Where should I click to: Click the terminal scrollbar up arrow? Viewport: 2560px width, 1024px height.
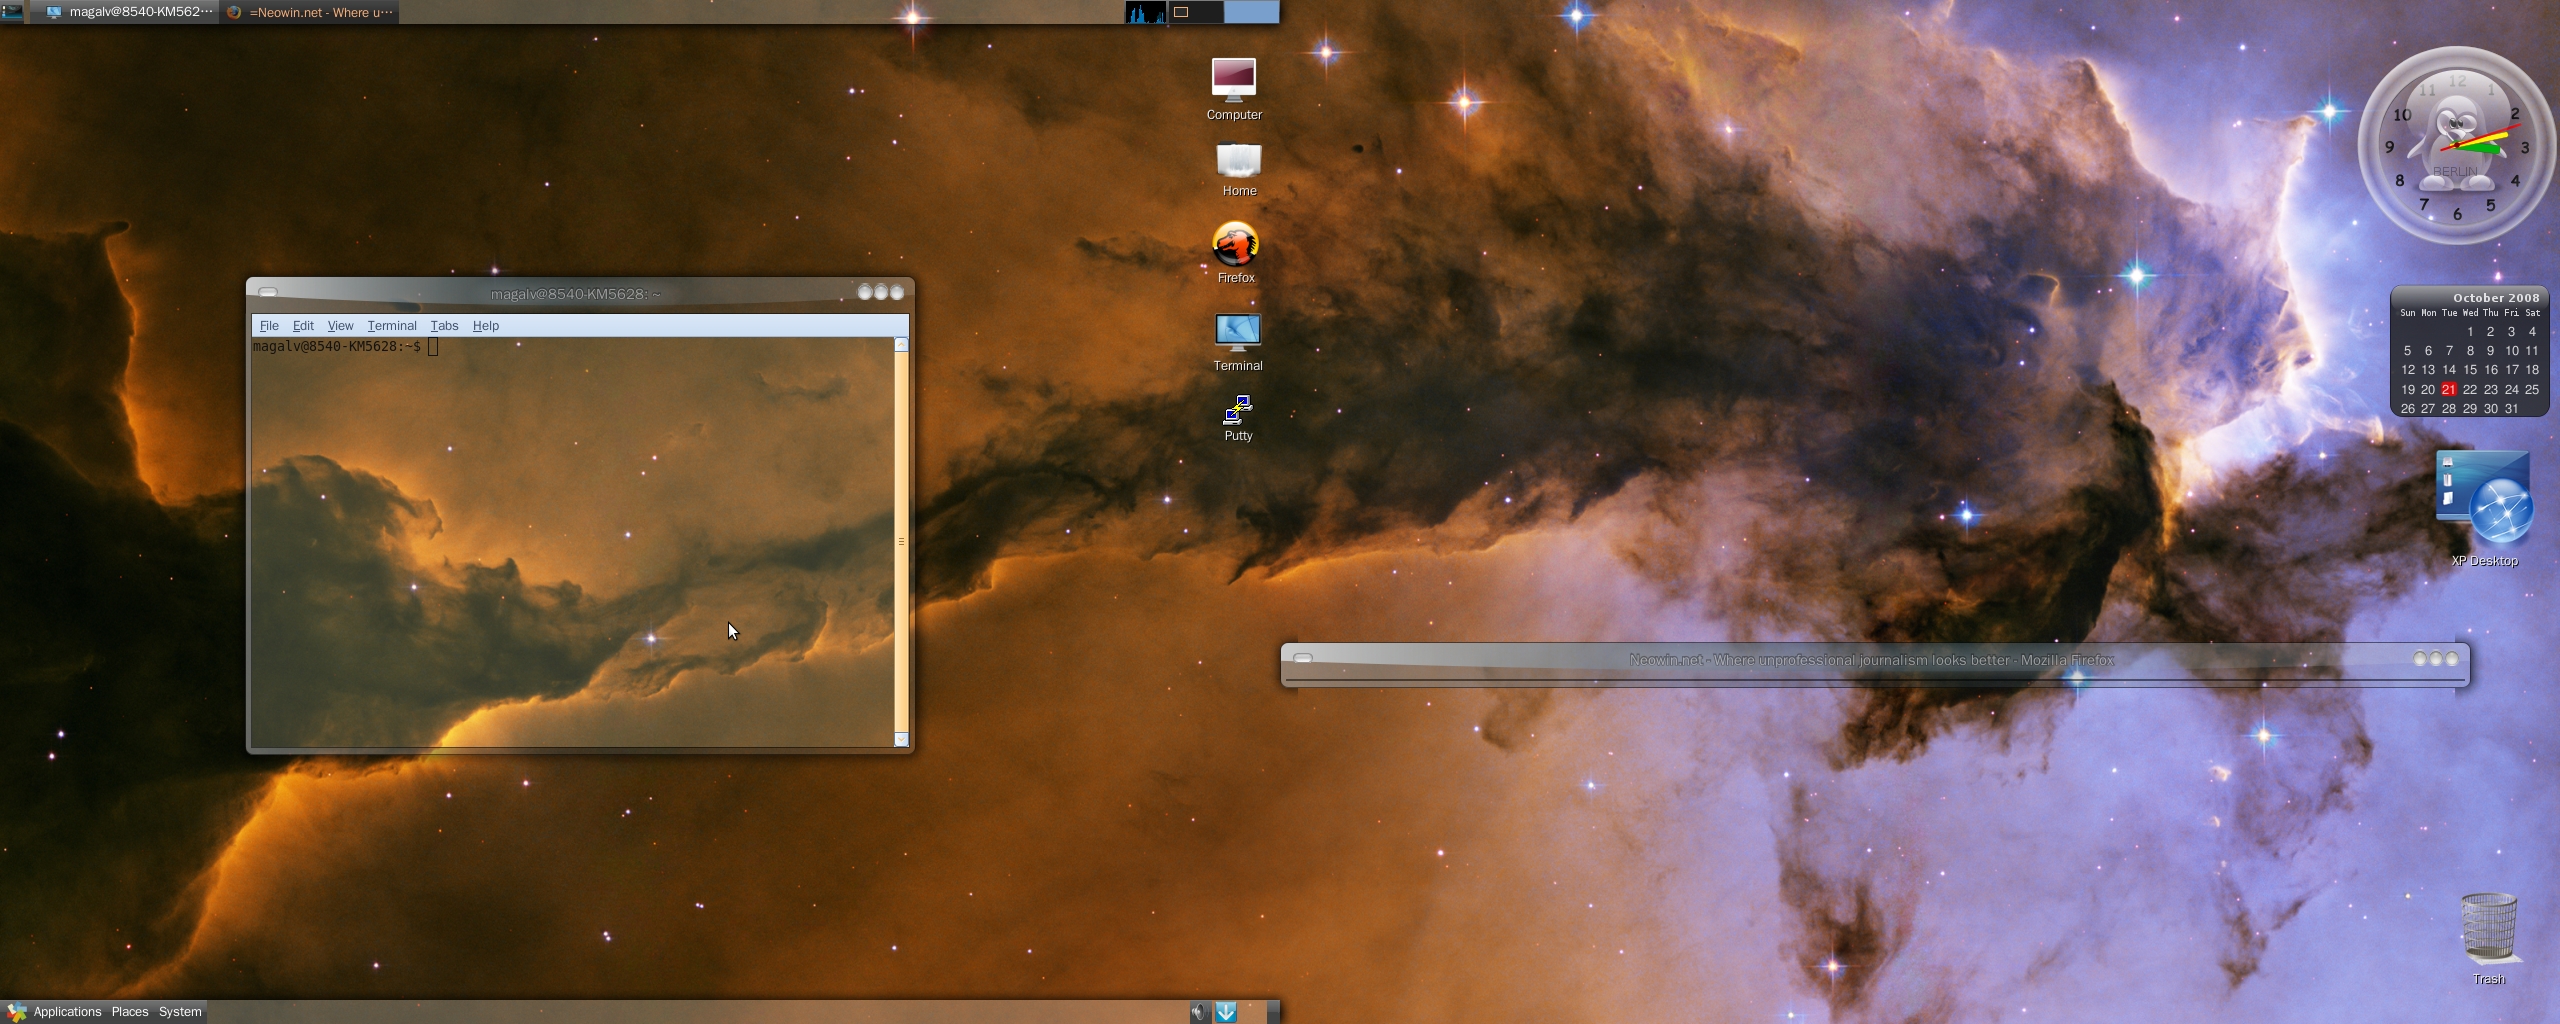tap(901, 345)
